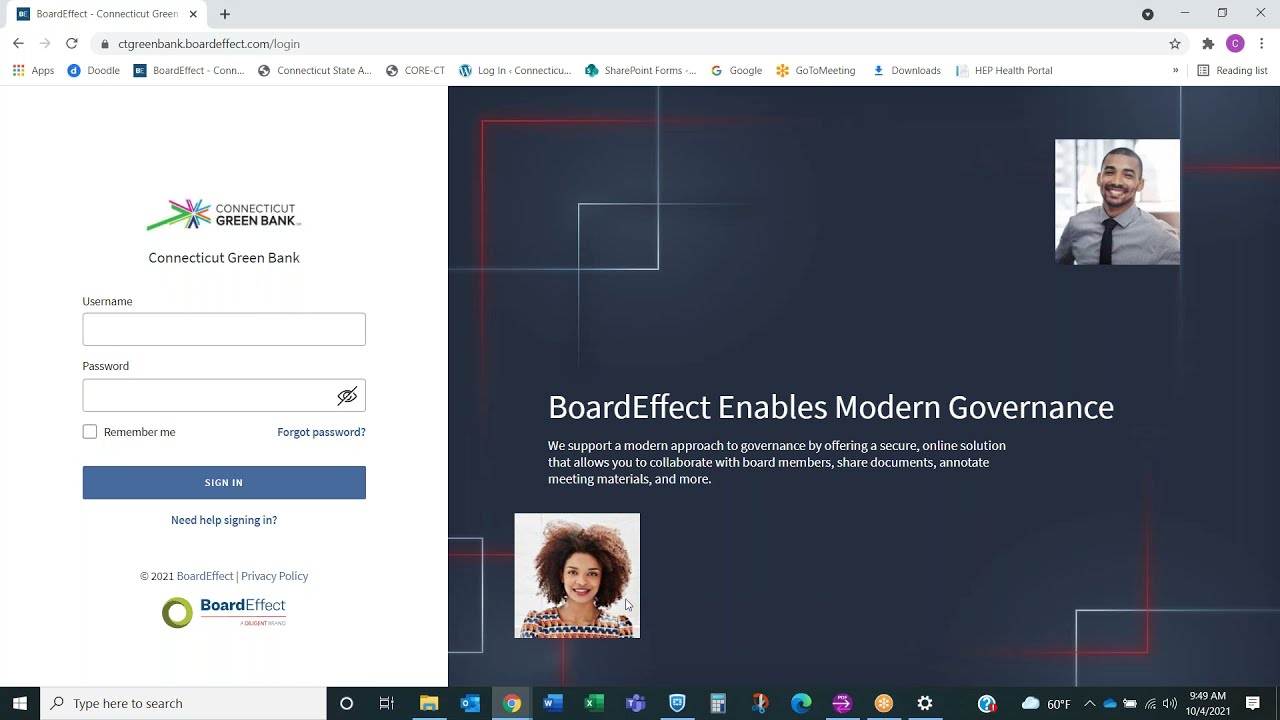1280x720 pixels.
Task: Open Excel from taskbar
Action: click(x=594, y=703)
